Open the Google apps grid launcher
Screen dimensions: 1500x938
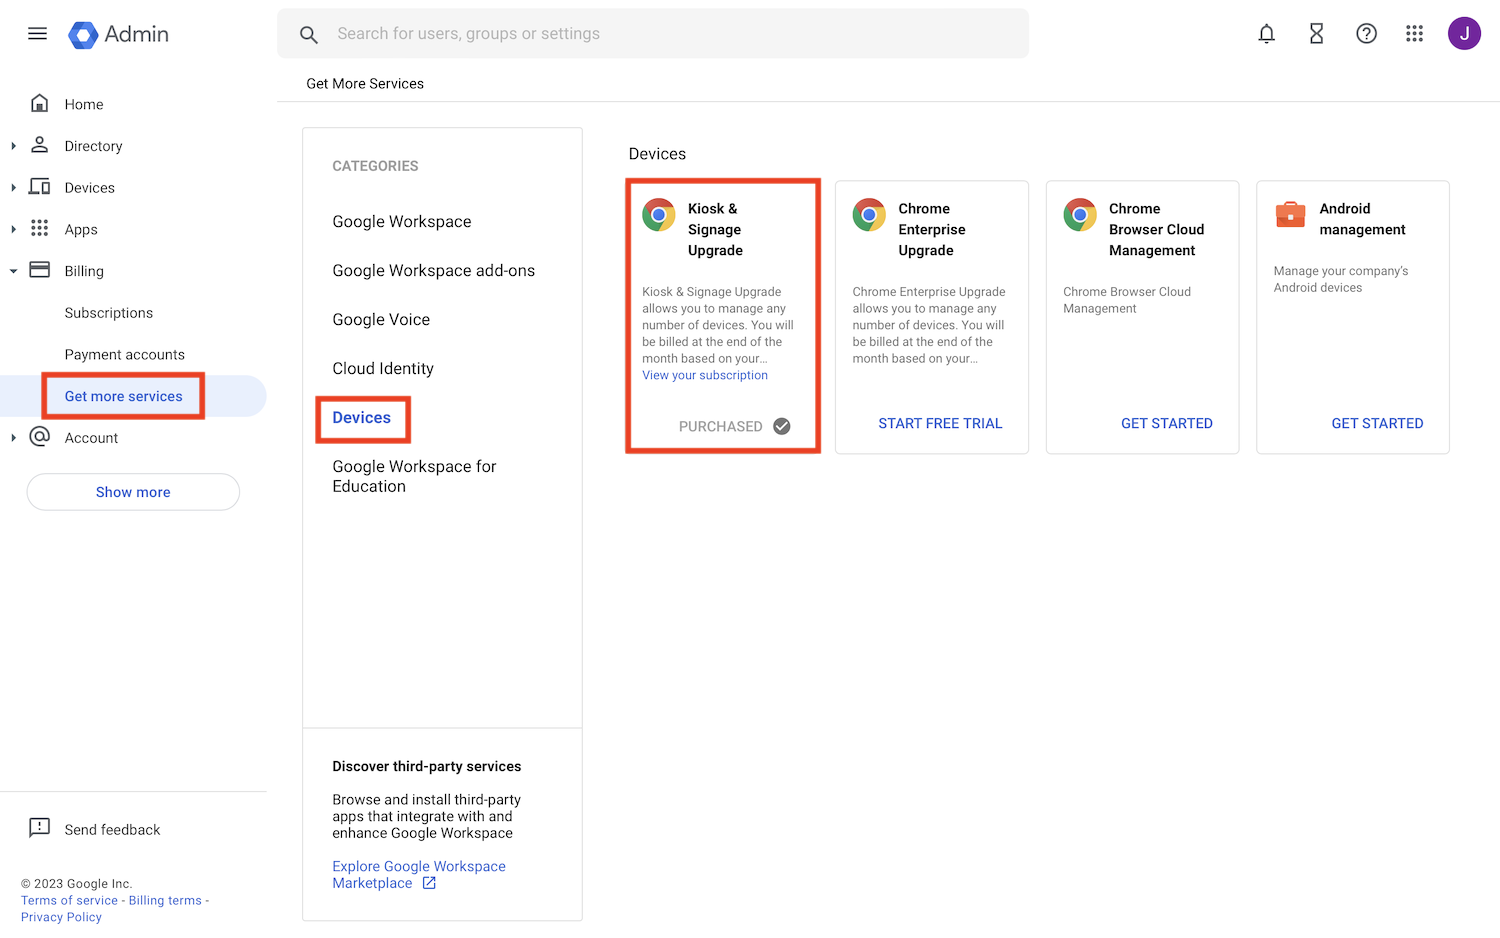click(x=1414, y=33)
